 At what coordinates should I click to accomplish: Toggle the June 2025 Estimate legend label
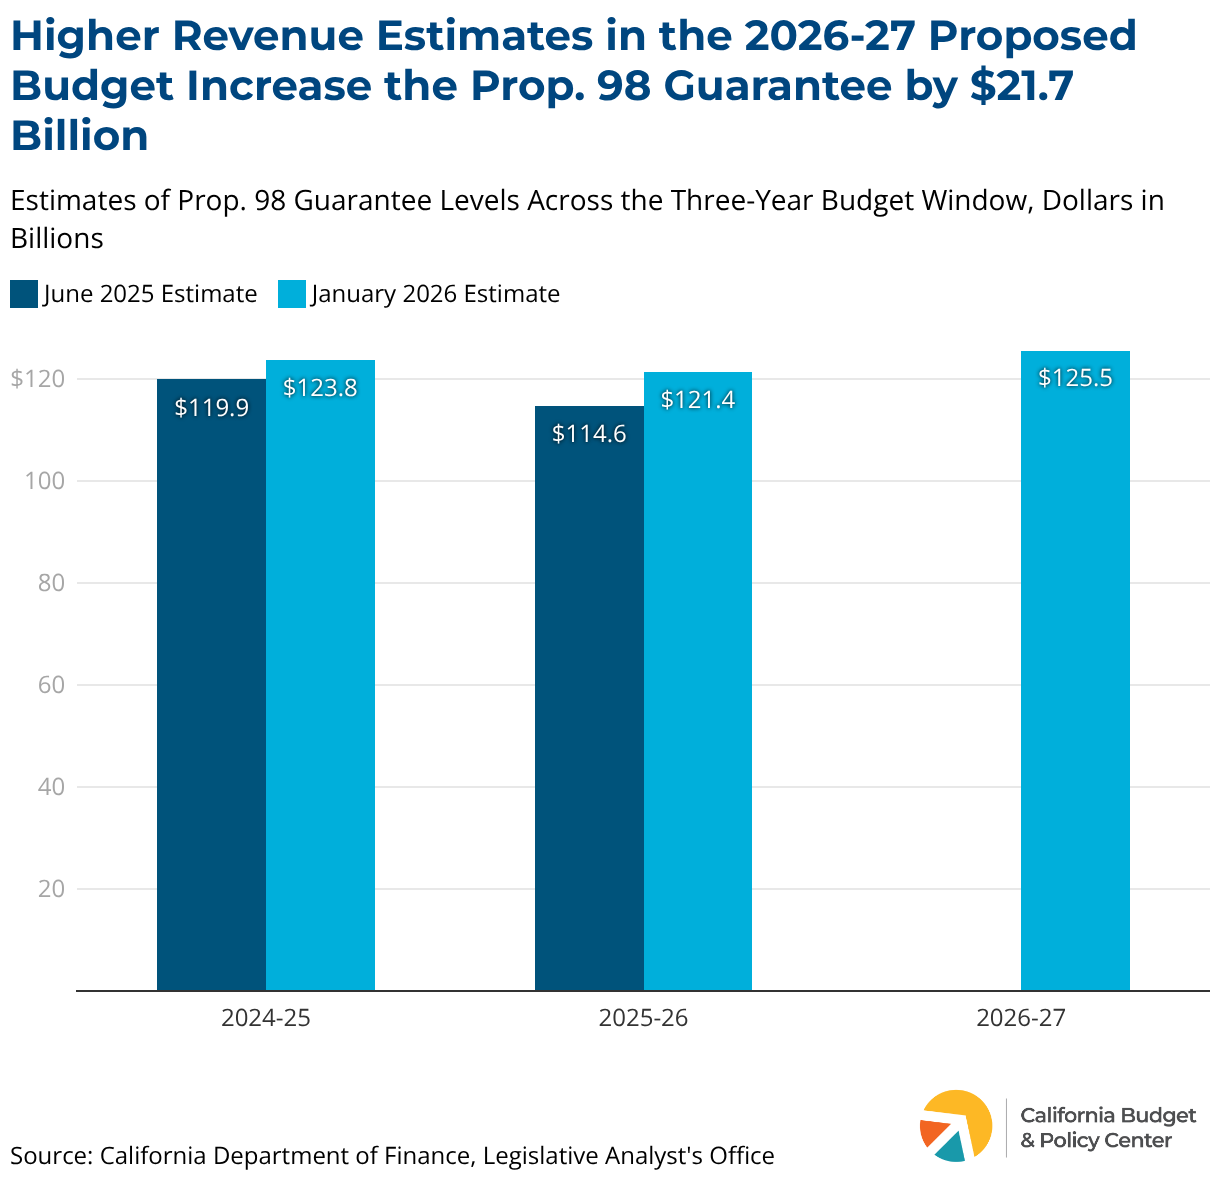pyautogui.click(x=150, y=294)
